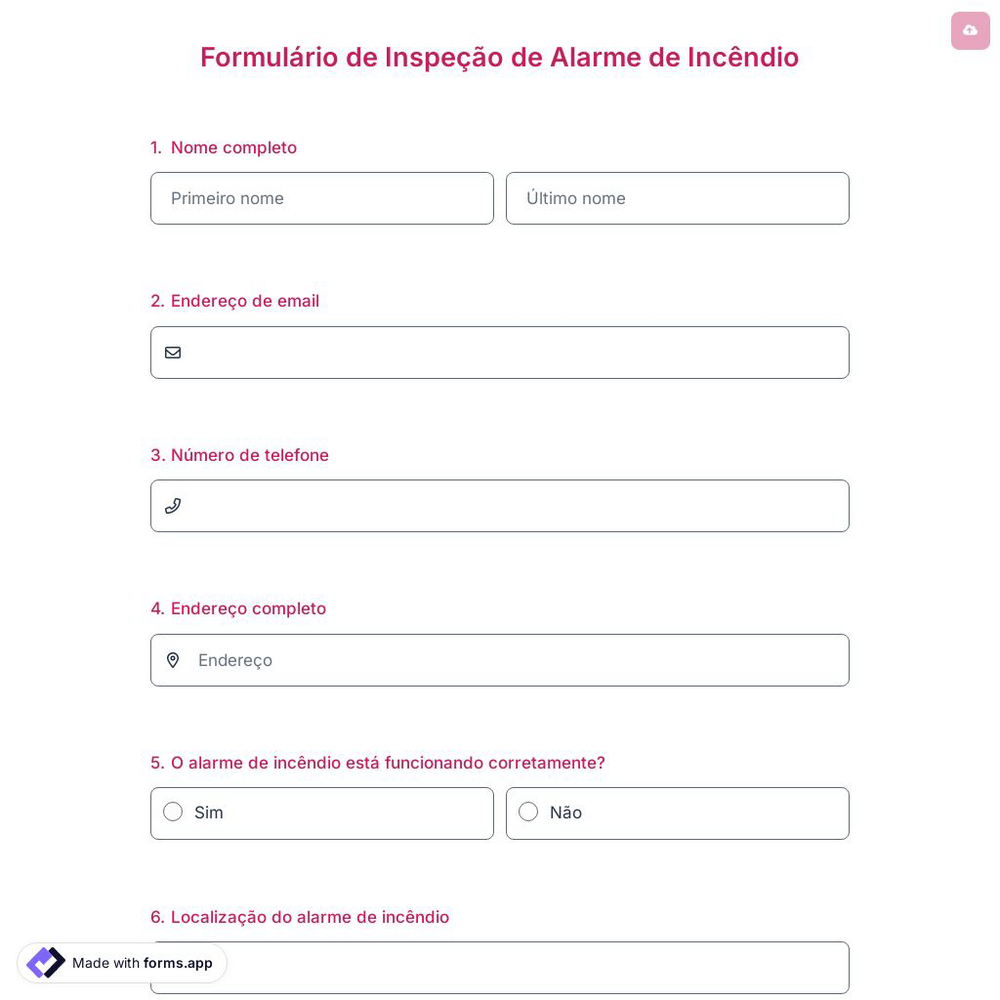Click the form title heading
This screenshot has width=1000, height=1000.
pos(500,57)
